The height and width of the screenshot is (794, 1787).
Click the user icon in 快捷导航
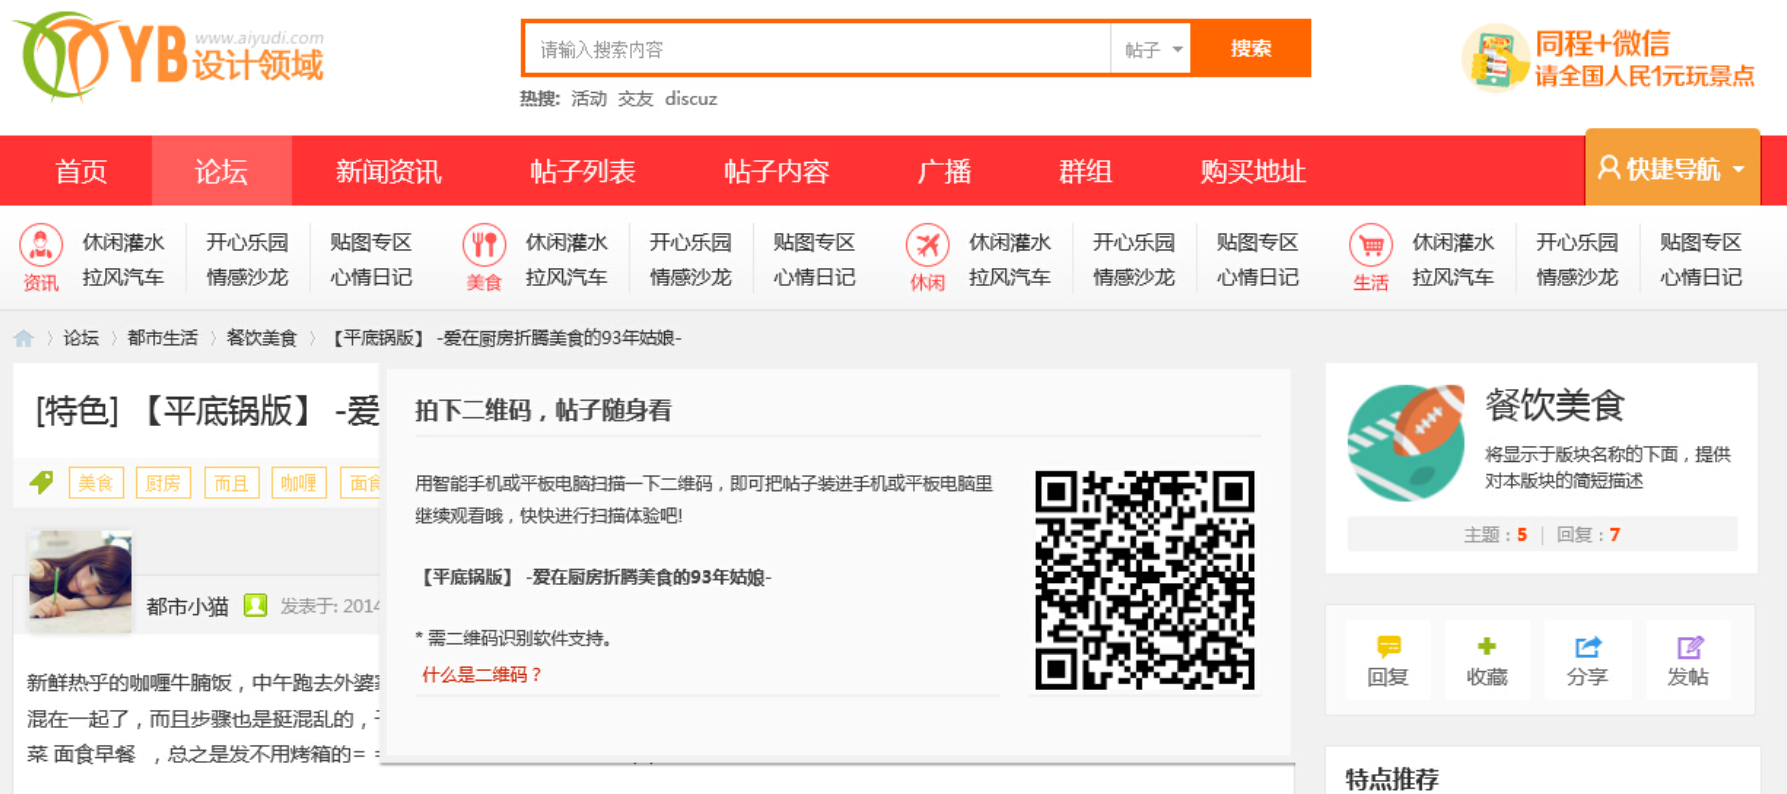tap(1608, 167)
